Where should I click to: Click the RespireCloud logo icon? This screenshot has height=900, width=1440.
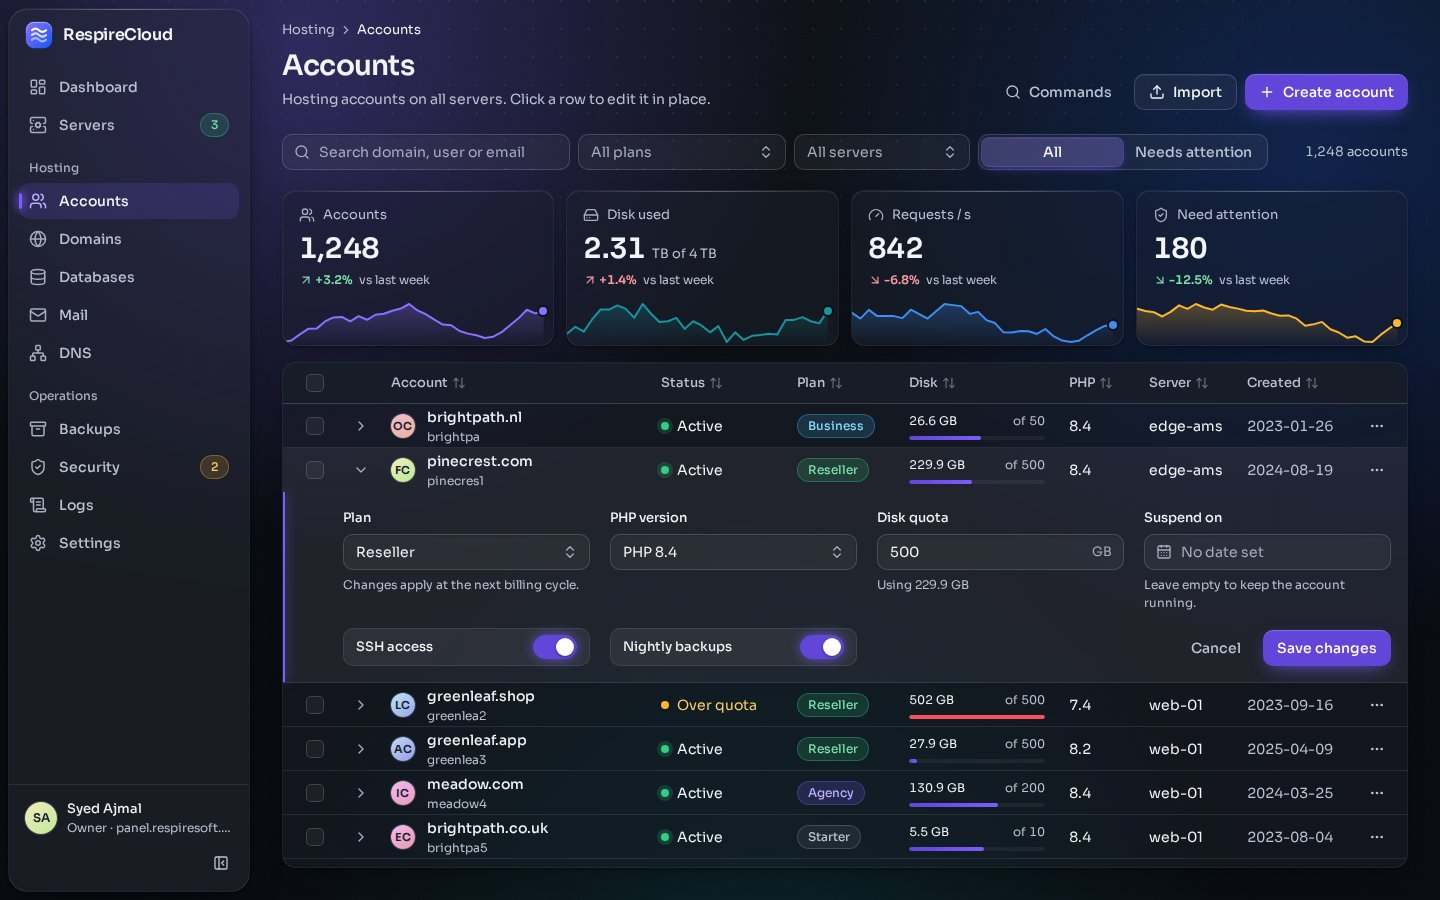(x=39, y=35)
